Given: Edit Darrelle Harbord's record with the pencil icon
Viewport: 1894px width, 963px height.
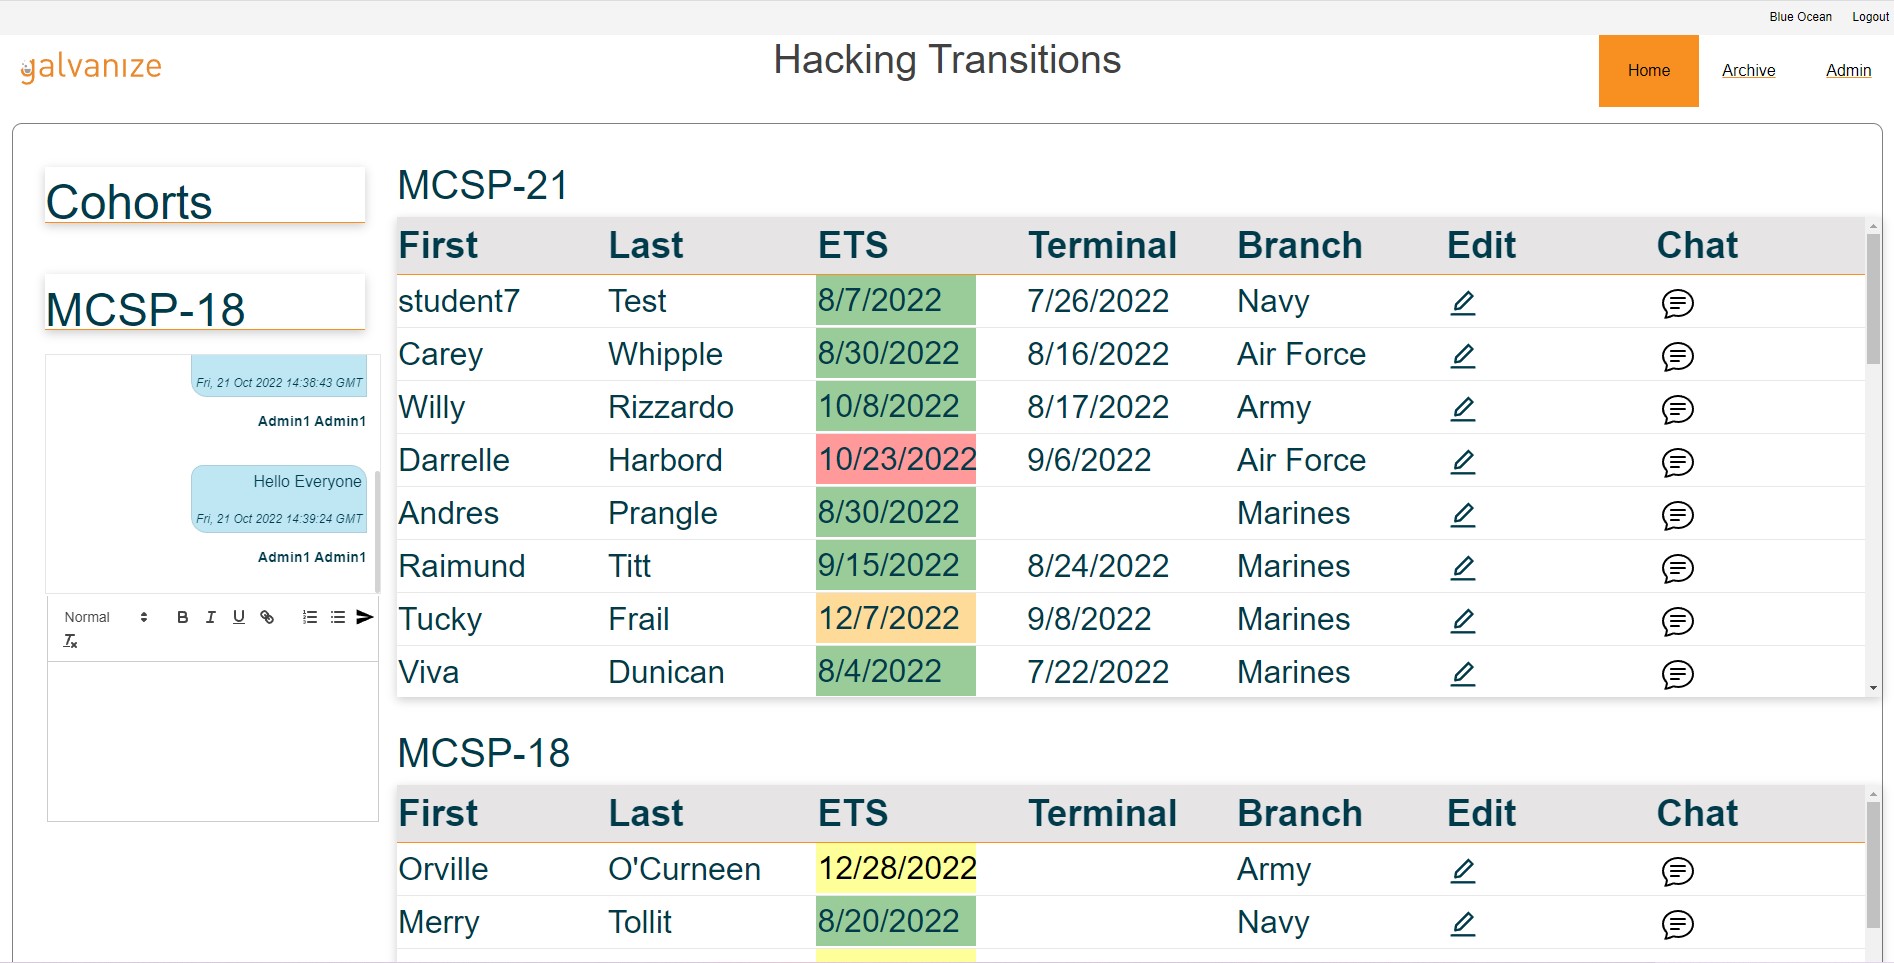Looking at the screenshot, I should (1462, 461).
